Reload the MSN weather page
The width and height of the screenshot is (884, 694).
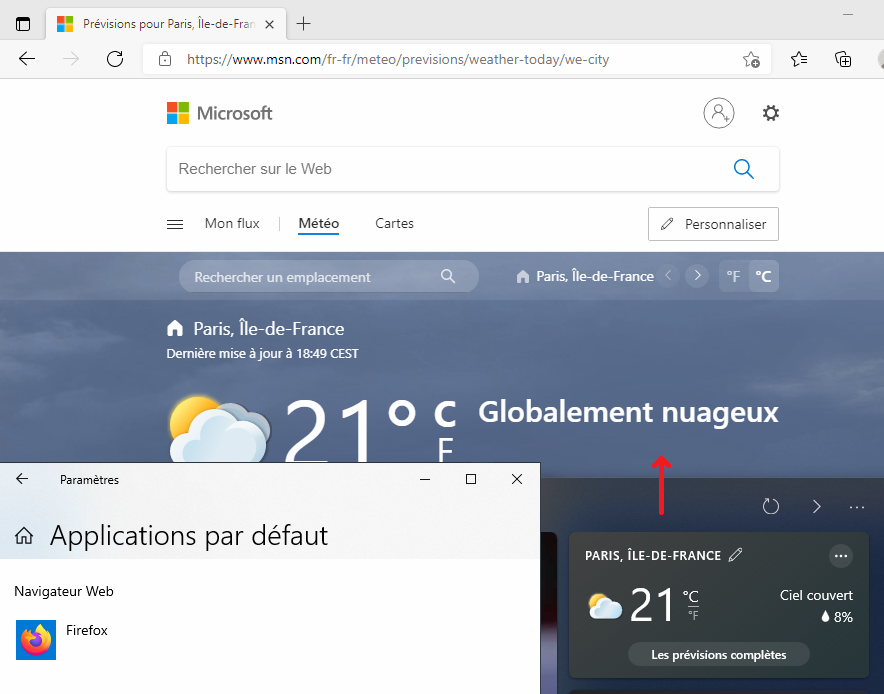115,59
